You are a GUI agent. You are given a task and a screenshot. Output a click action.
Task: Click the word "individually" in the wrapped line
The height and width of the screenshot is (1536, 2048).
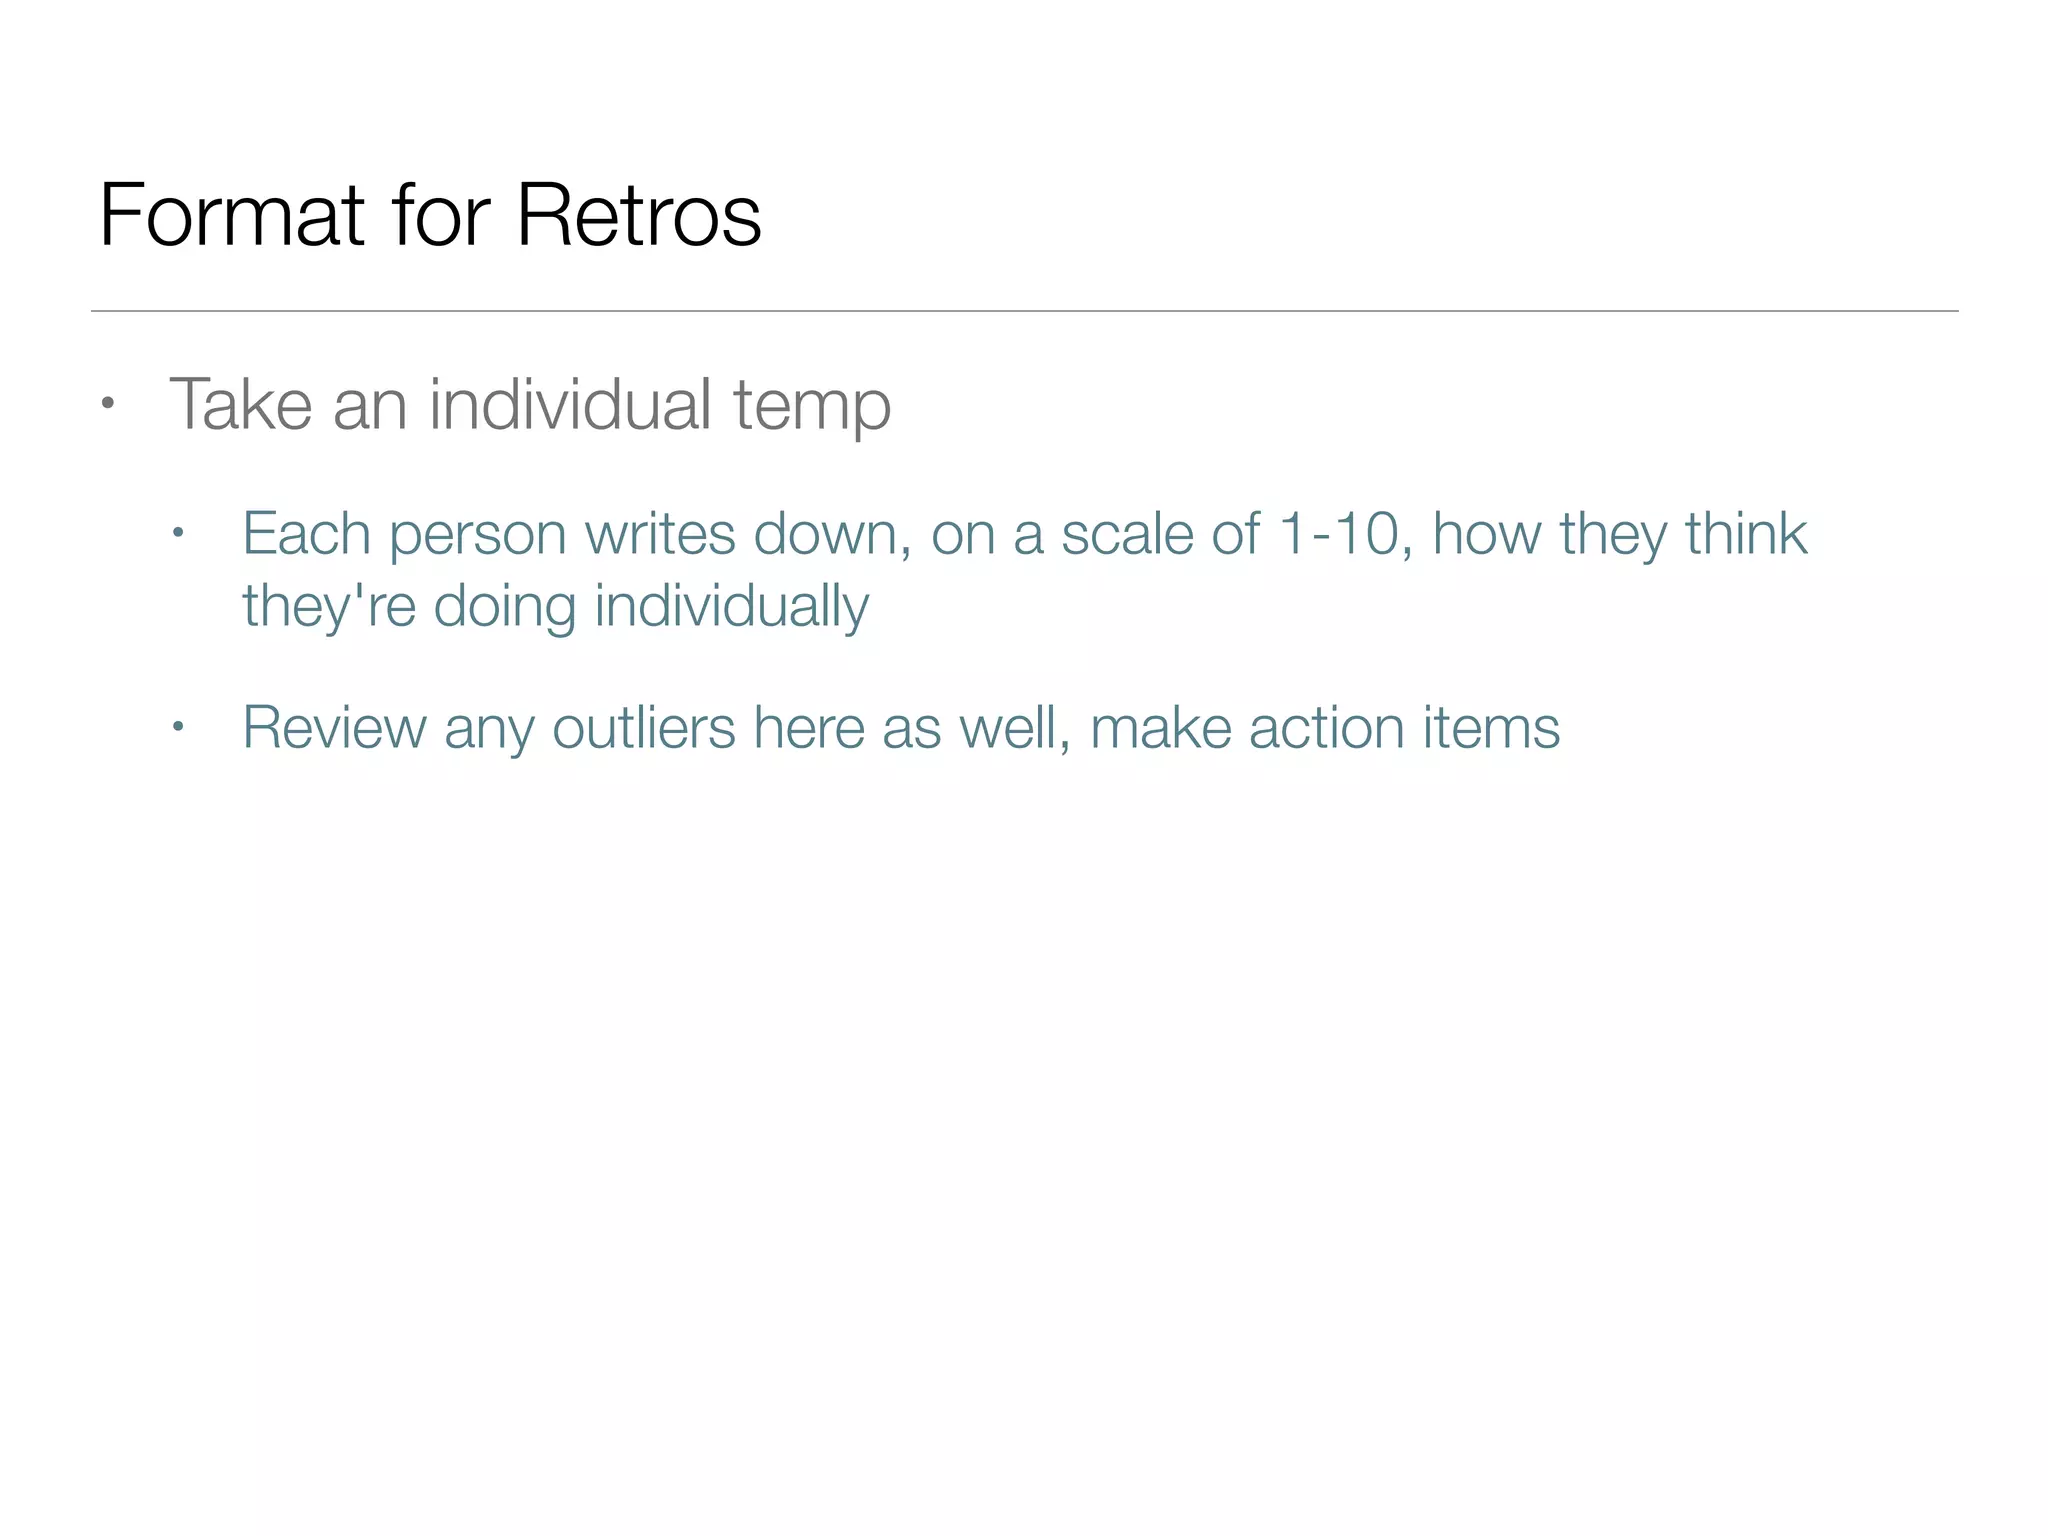point(731,607)
